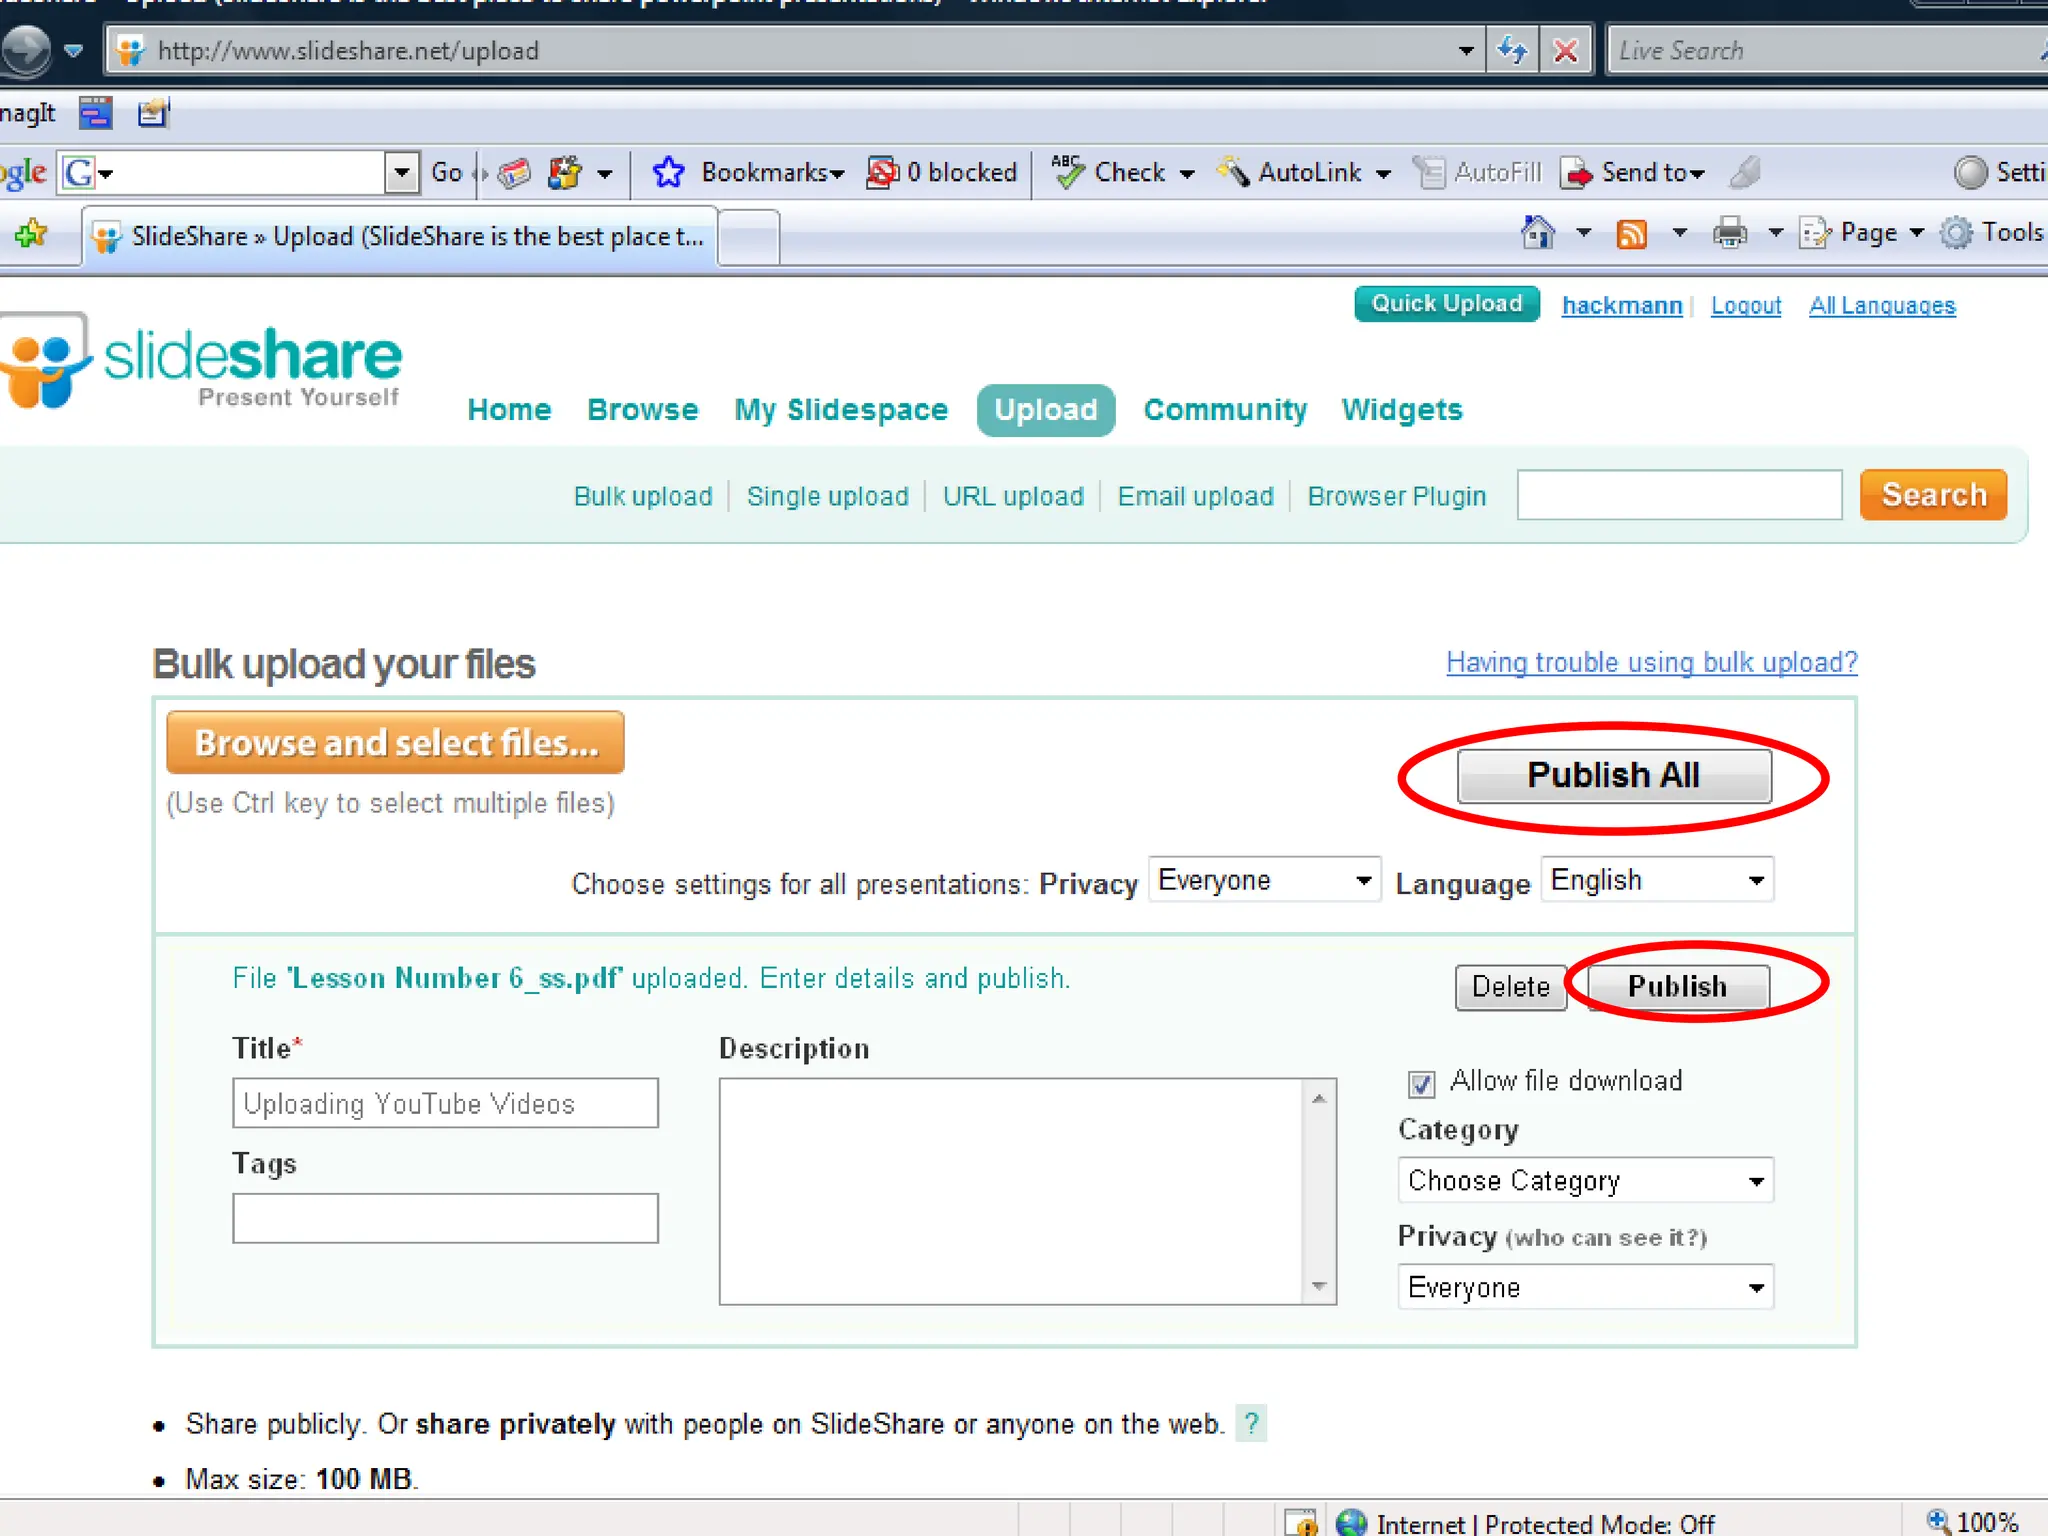Click the Refresh icon beside address bar

click(1512, 50)
